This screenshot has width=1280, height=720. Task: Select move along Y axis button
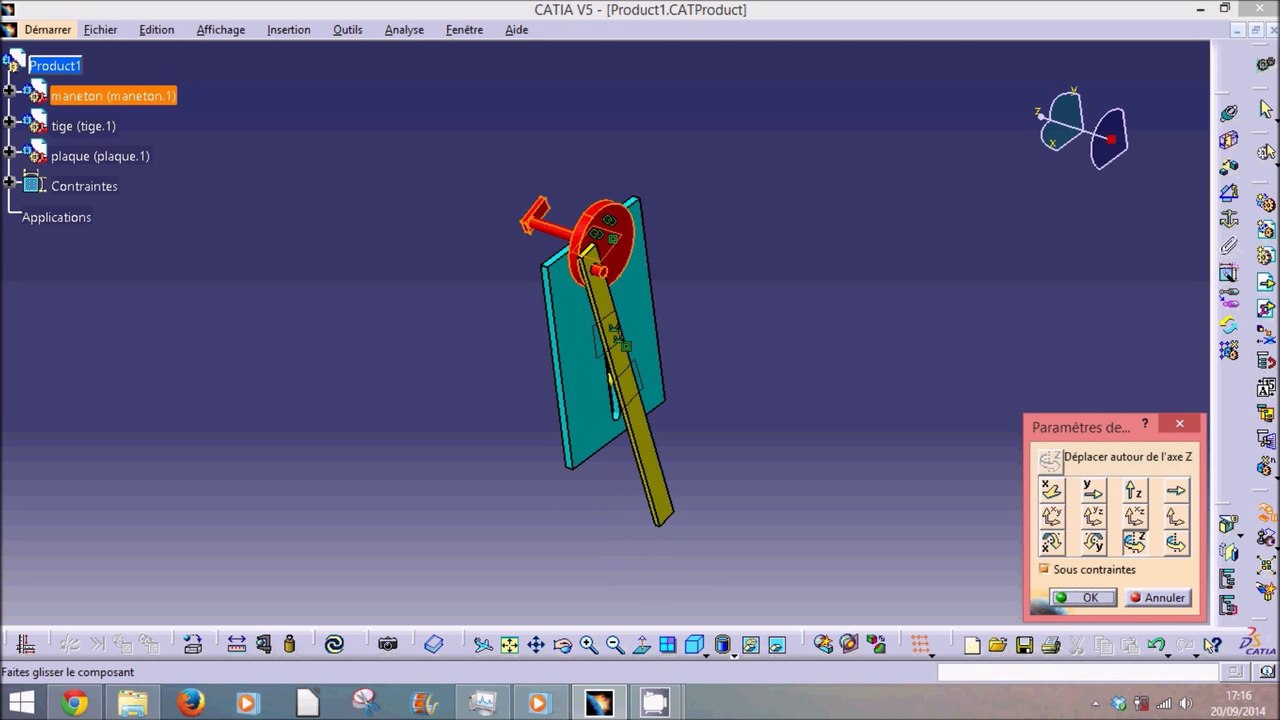(x=1093, y=490)
